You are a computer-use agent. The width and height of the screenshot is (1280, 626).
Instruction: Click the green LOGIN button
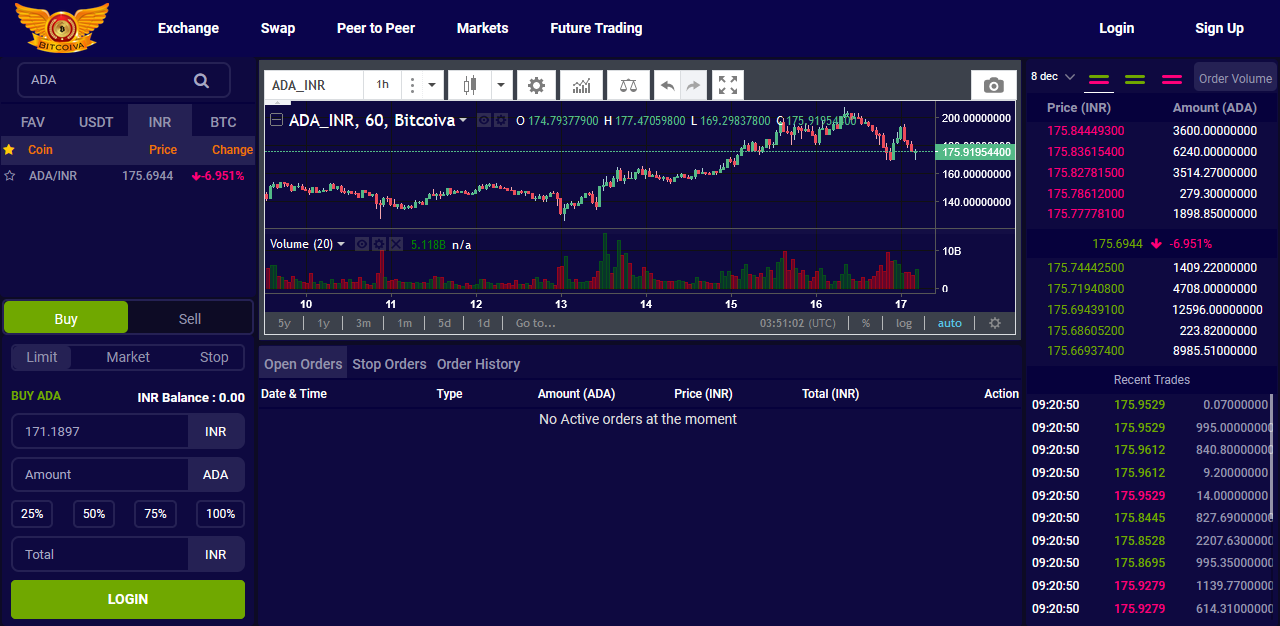128,599
